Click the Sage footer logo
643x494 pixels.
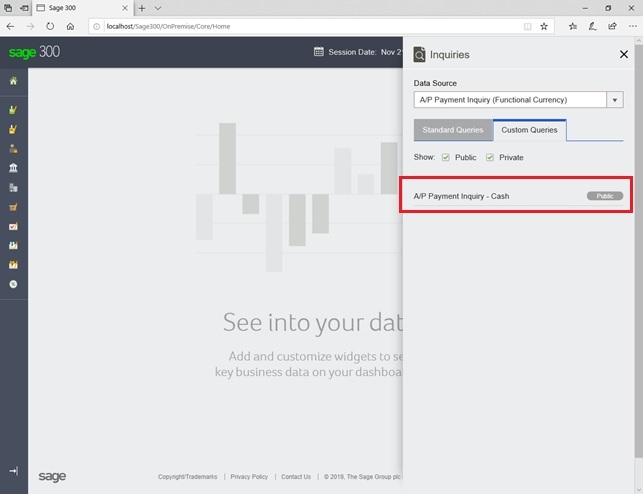pyautogui.click(x=52, y=476)
